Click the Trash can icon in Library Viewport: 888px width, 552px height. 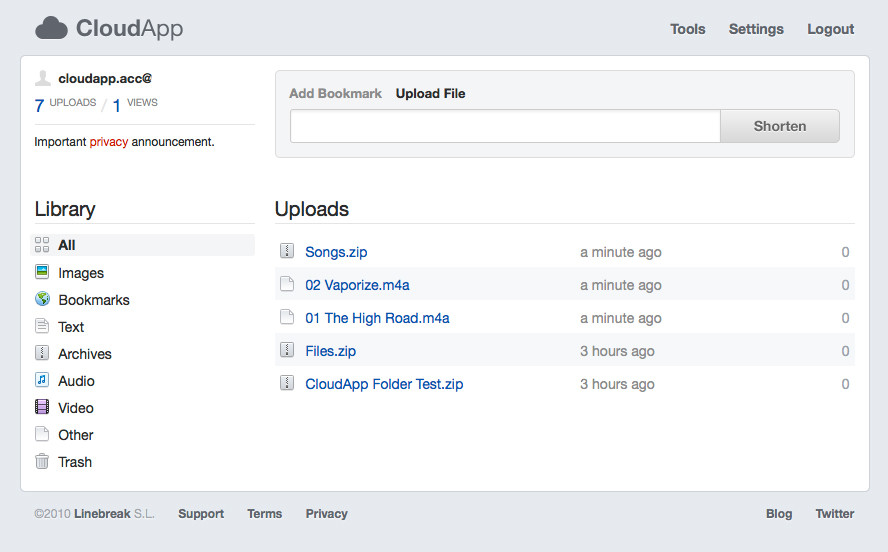point(42,461)
